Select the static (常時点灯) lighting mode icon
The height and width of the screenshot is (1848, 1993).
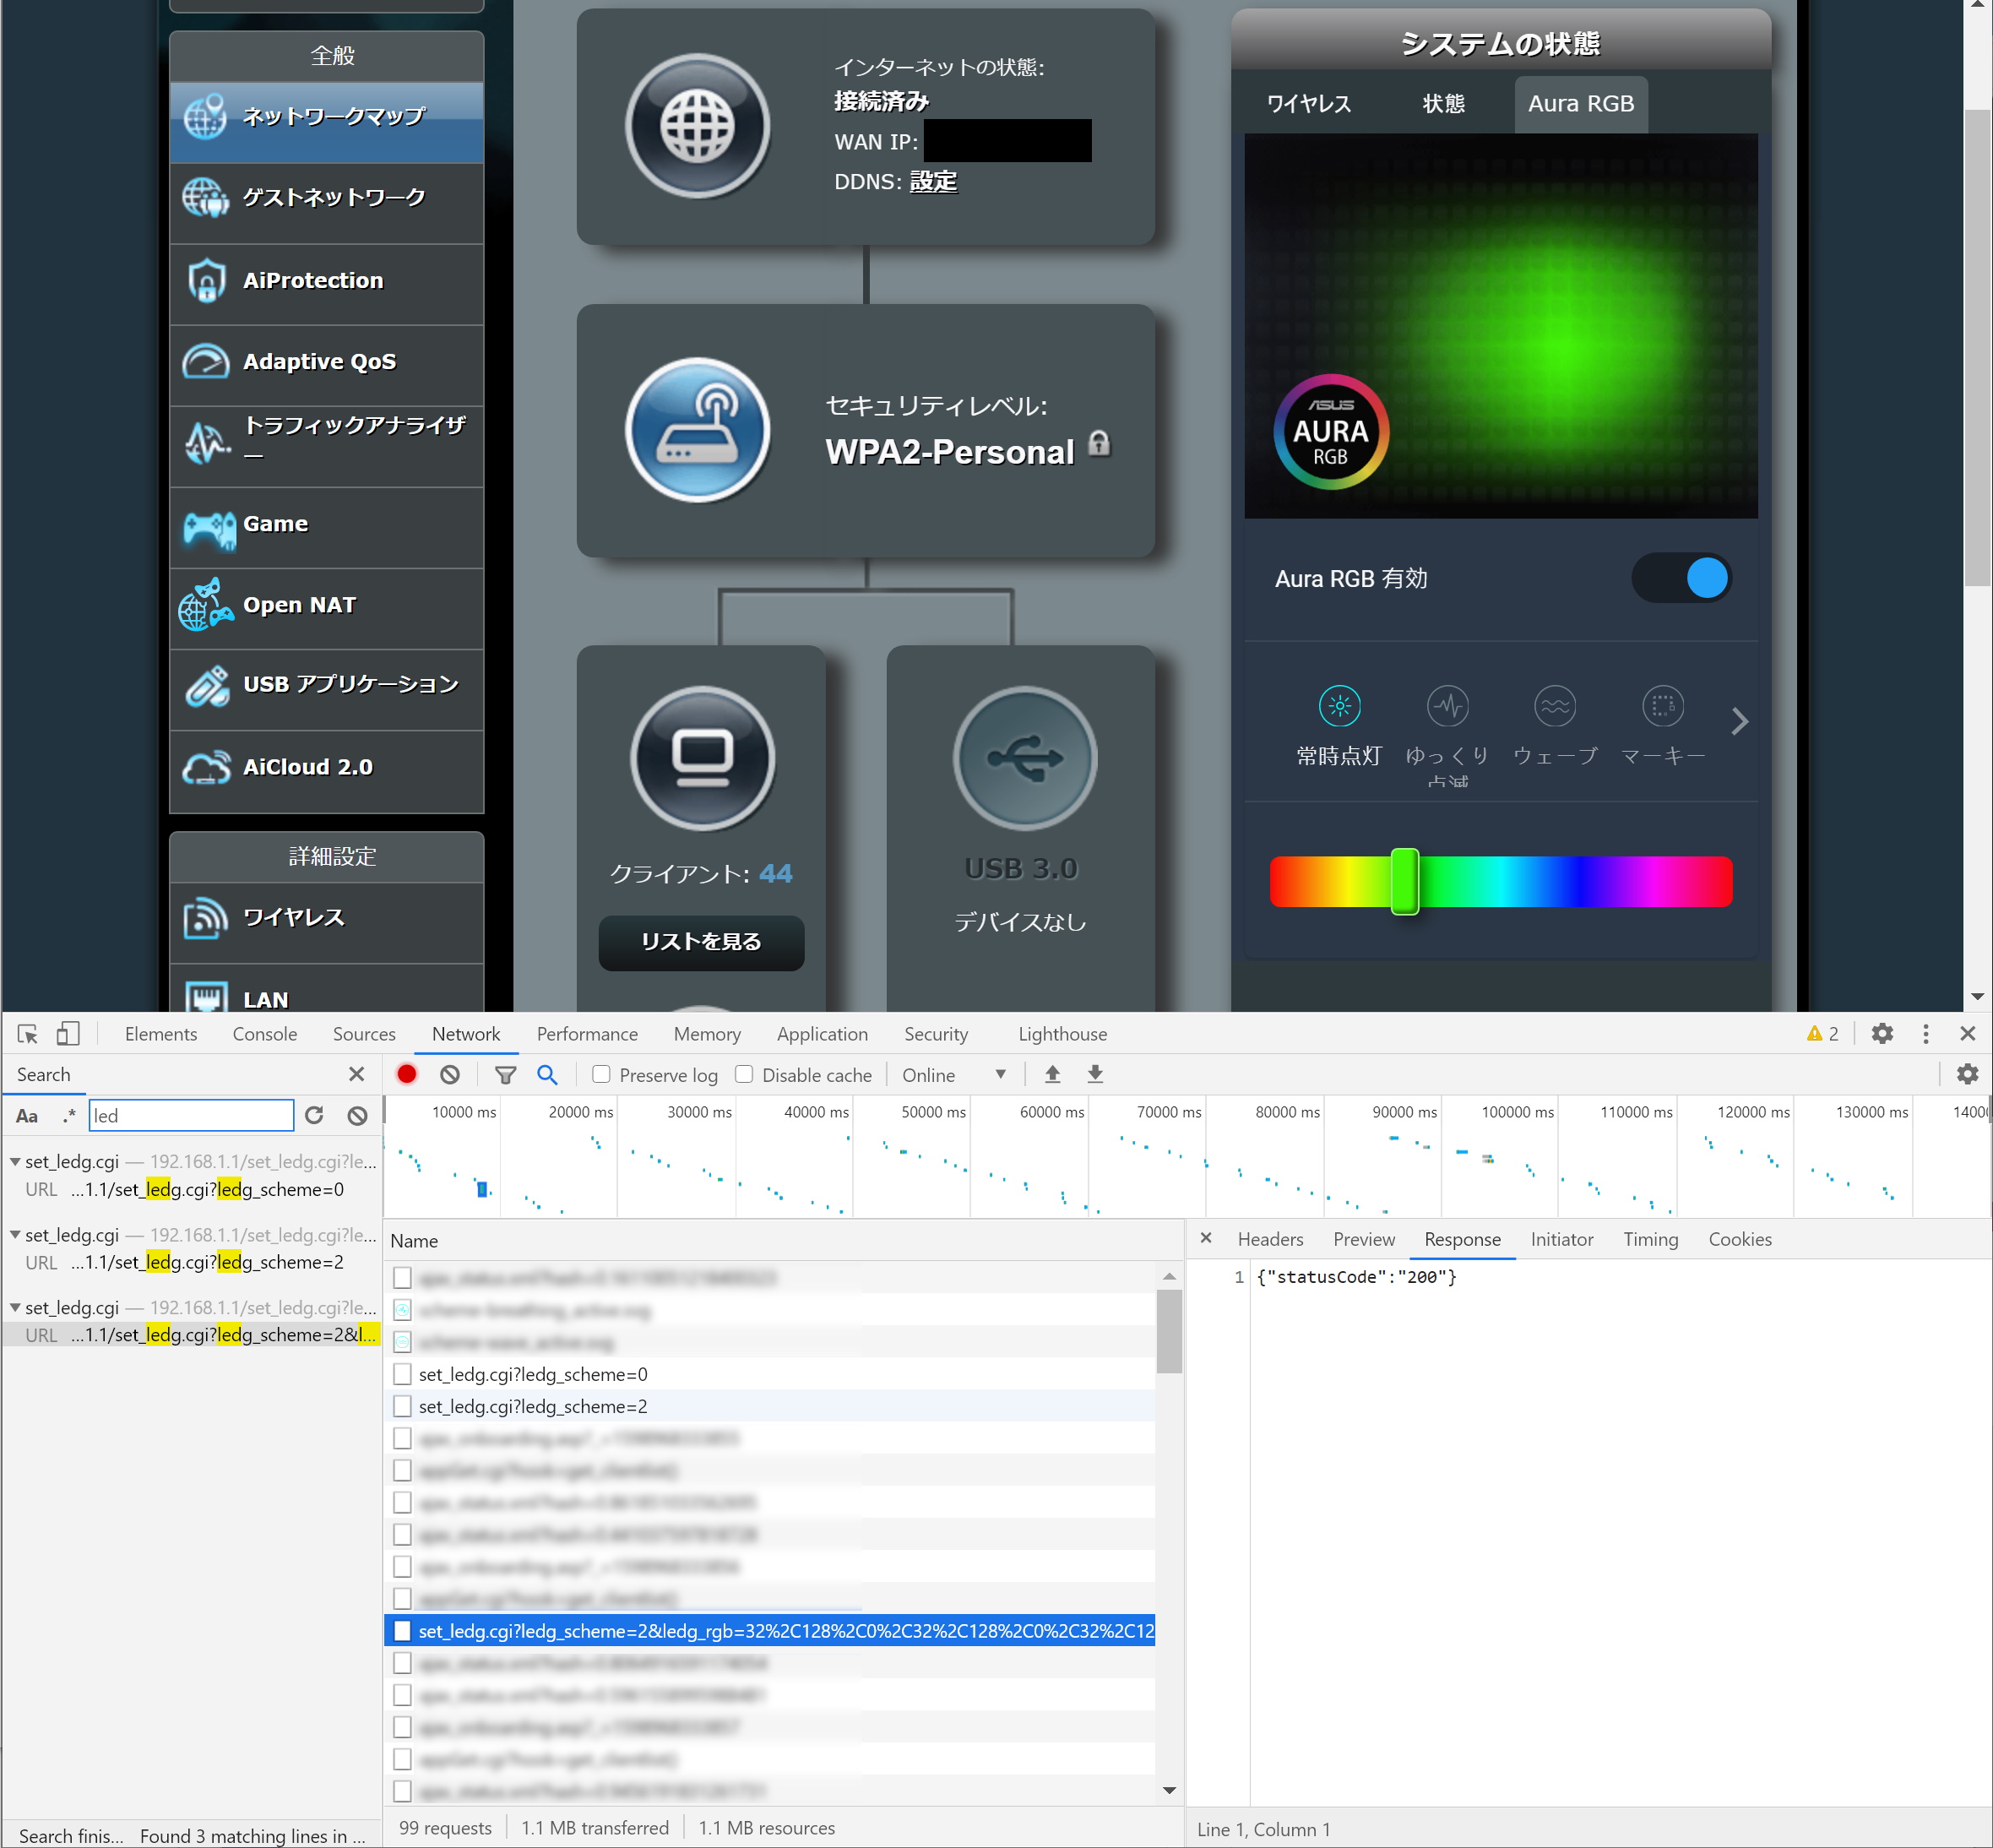pos(1339,706)
